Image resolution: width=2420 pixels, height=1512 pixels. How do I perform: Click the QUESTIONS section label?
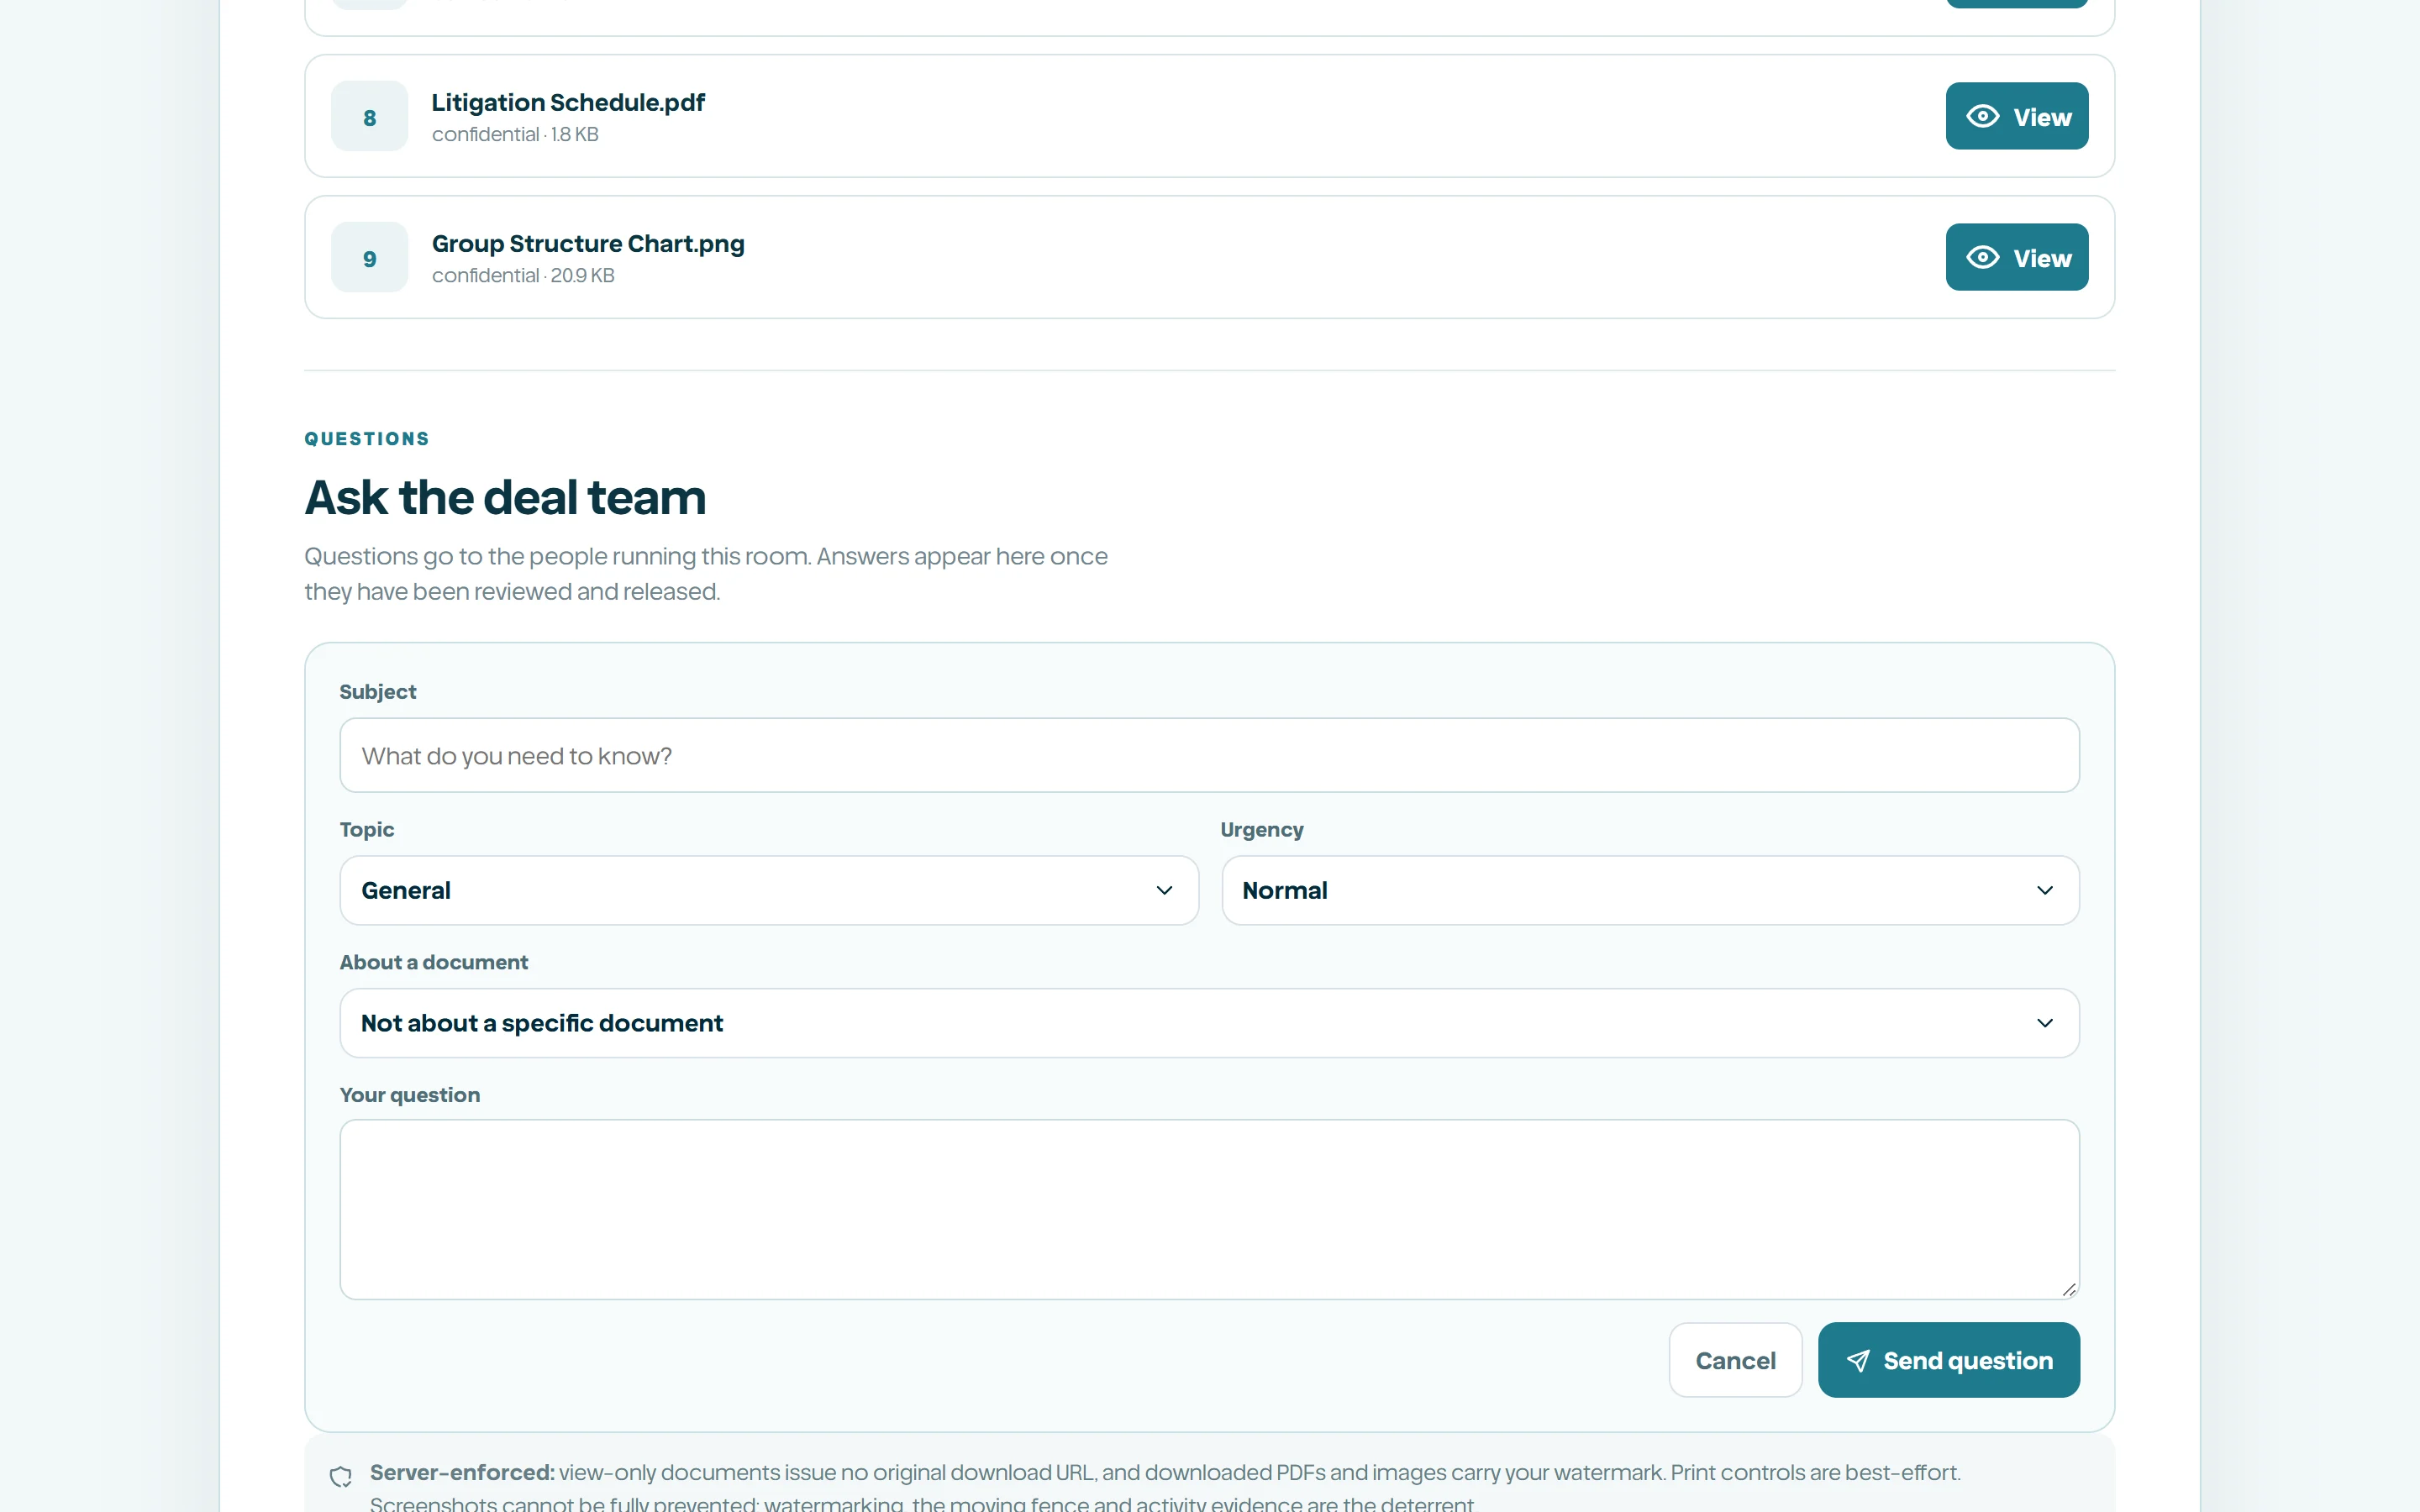click(x=367, y=438)
